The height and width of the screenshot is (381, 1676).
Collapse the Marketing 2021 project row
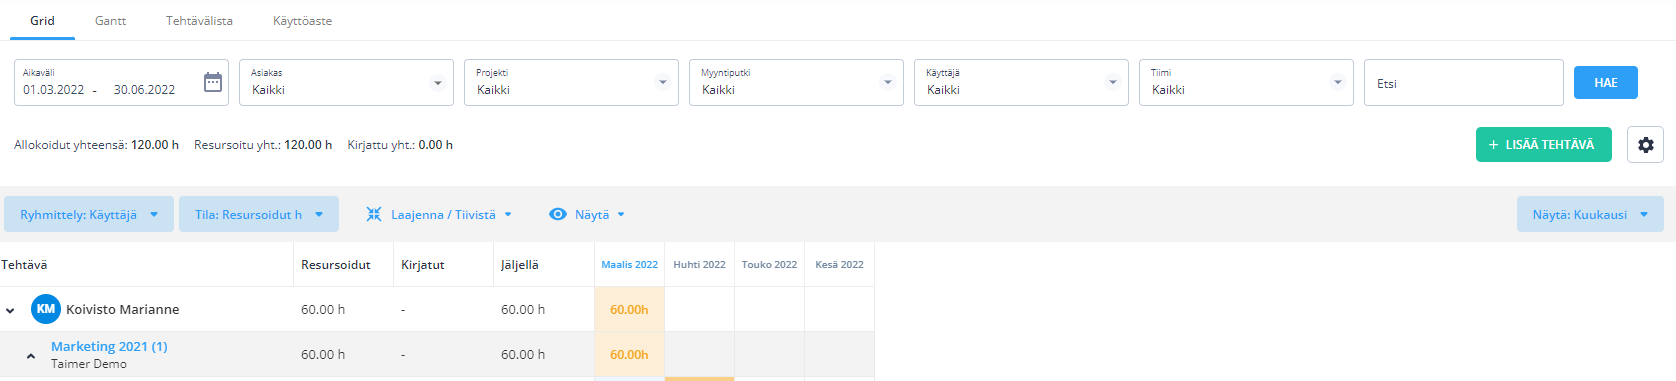click(x=31, y=355)
